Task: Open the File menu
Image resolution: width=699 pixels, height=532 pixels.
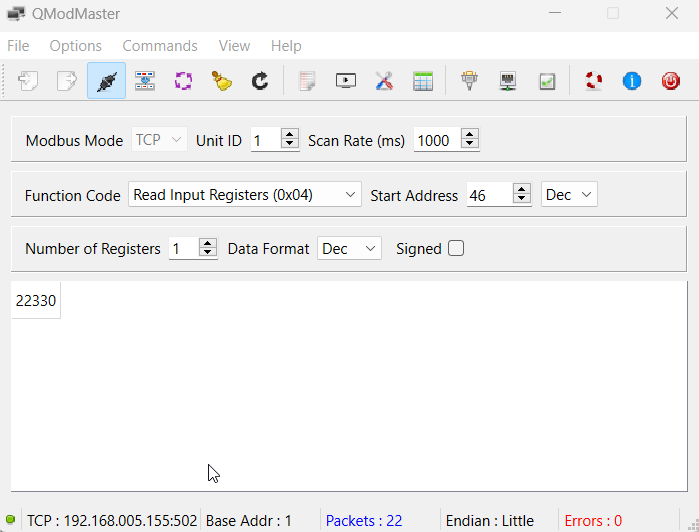Action: (x=18, y=46)
